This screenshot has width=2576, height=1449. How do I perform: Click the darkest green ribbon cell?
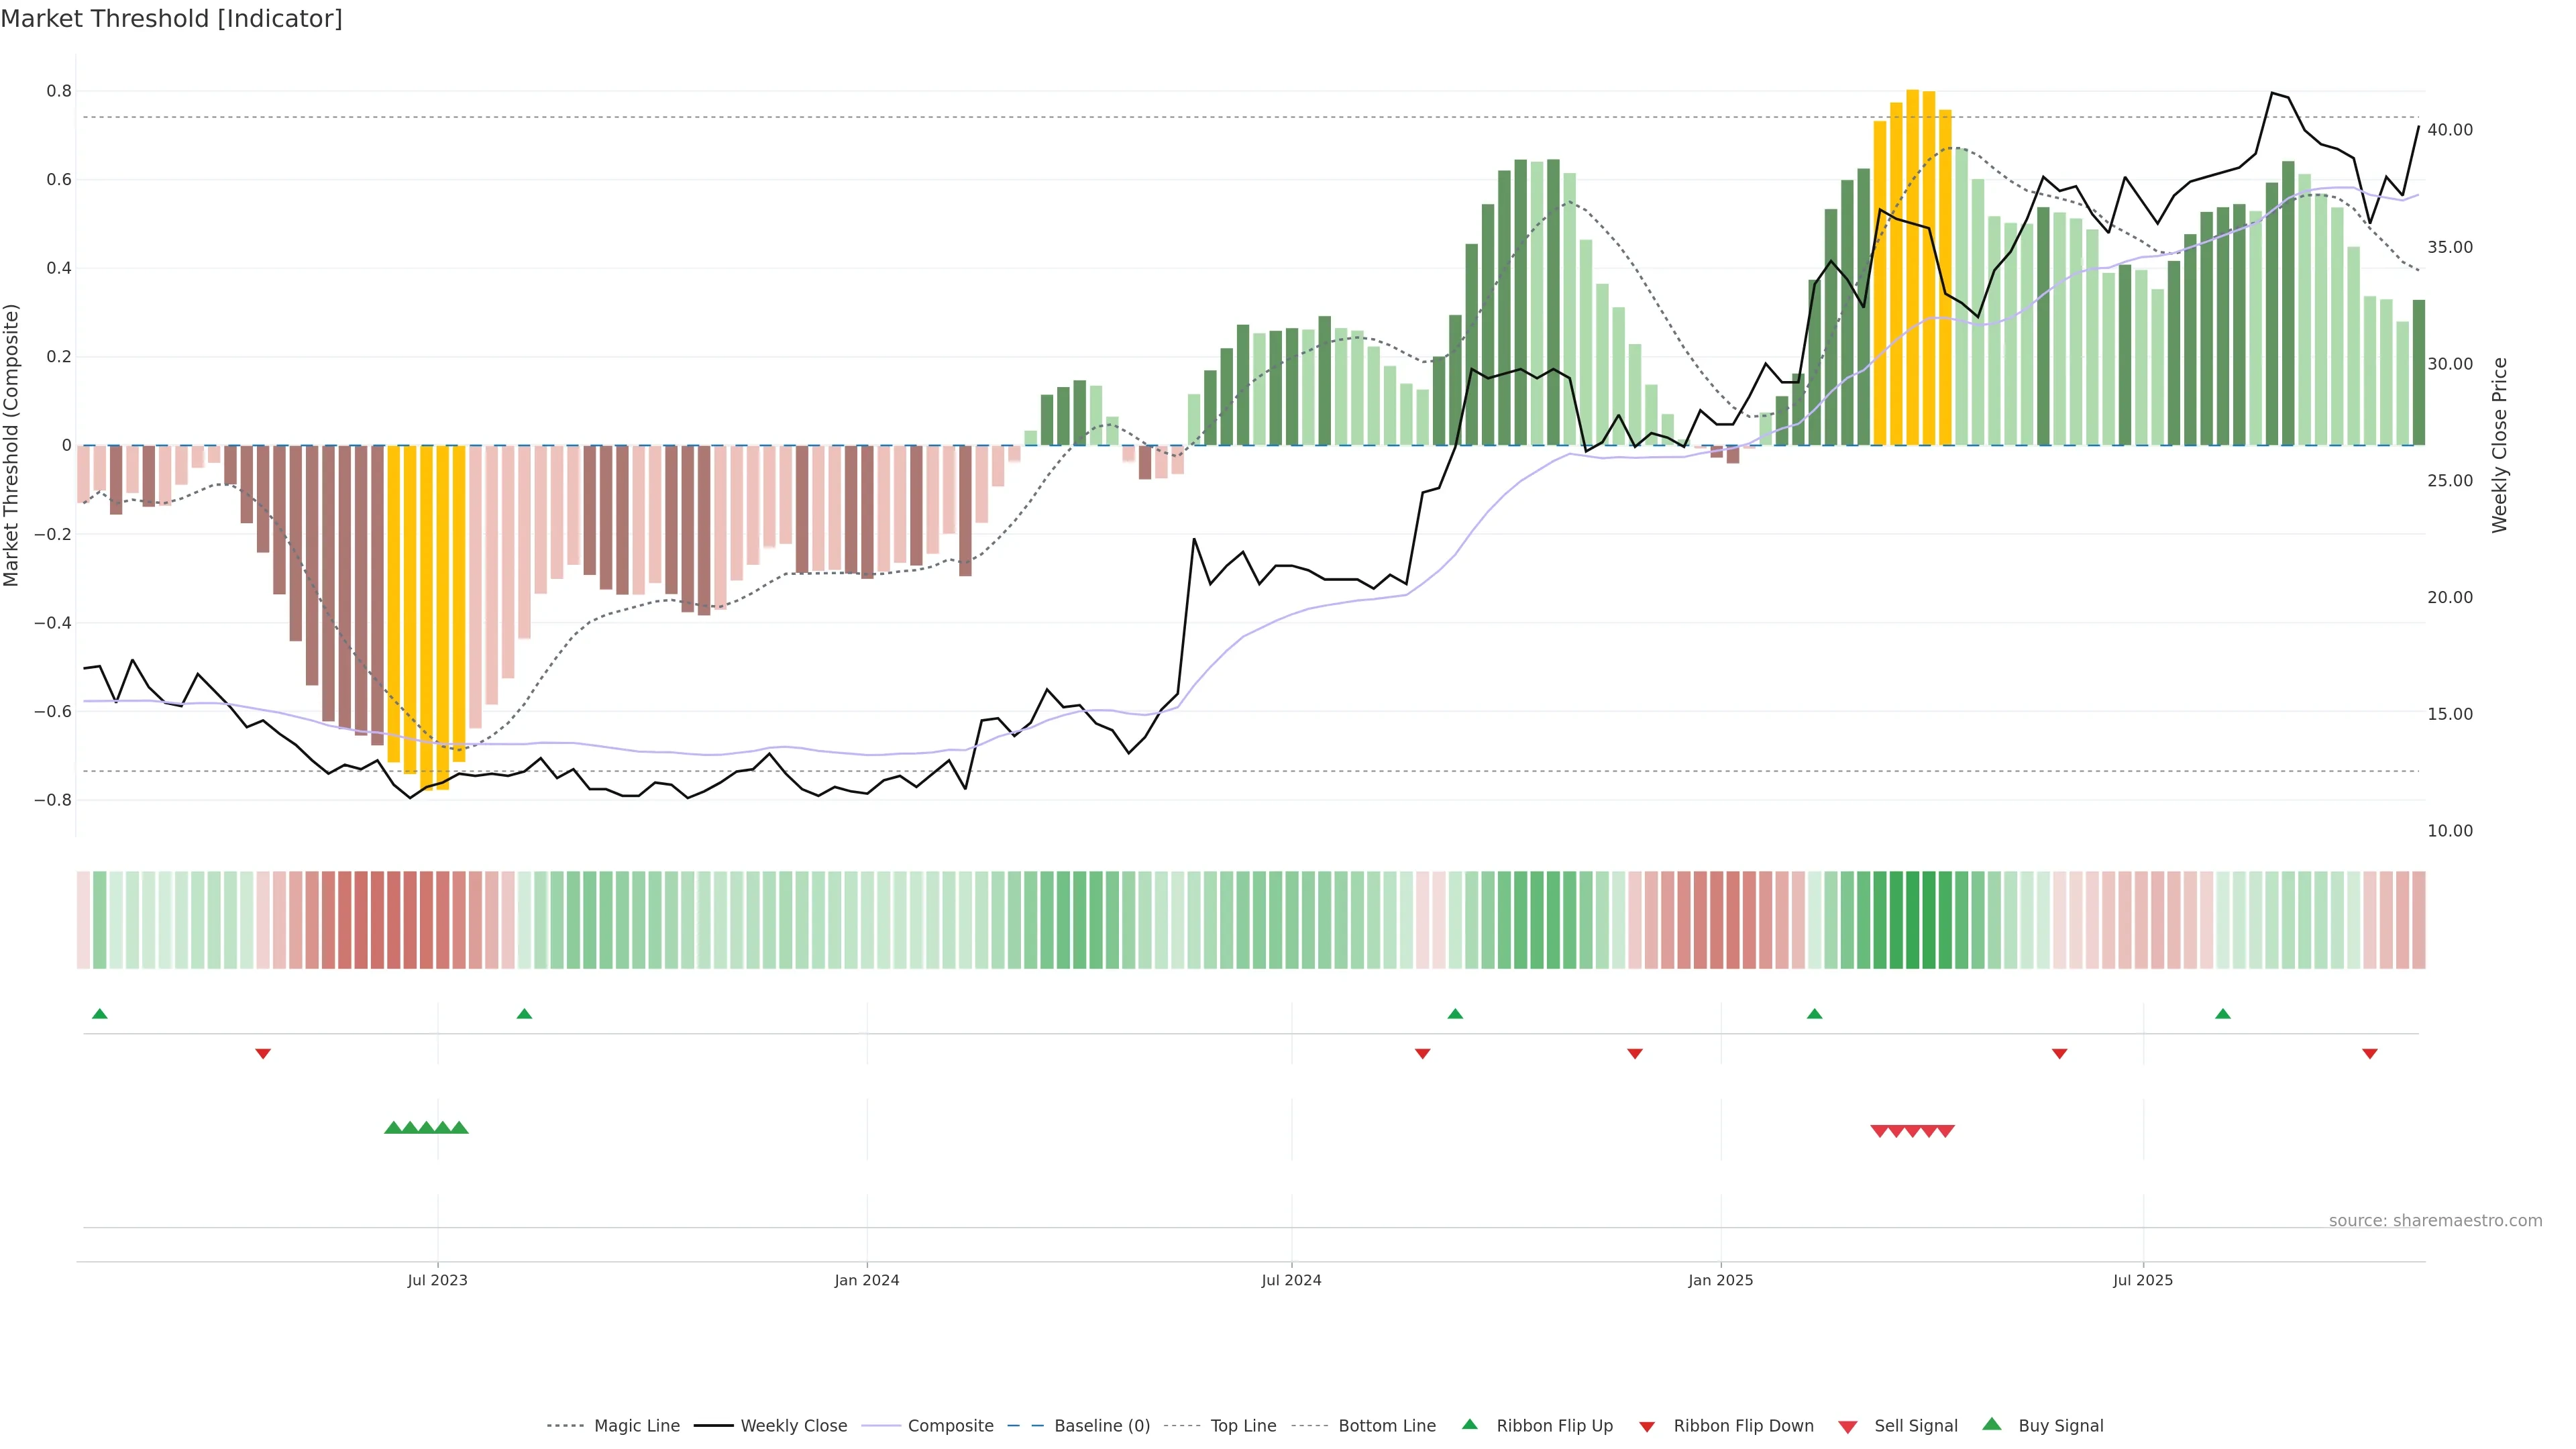point(1912,919)
